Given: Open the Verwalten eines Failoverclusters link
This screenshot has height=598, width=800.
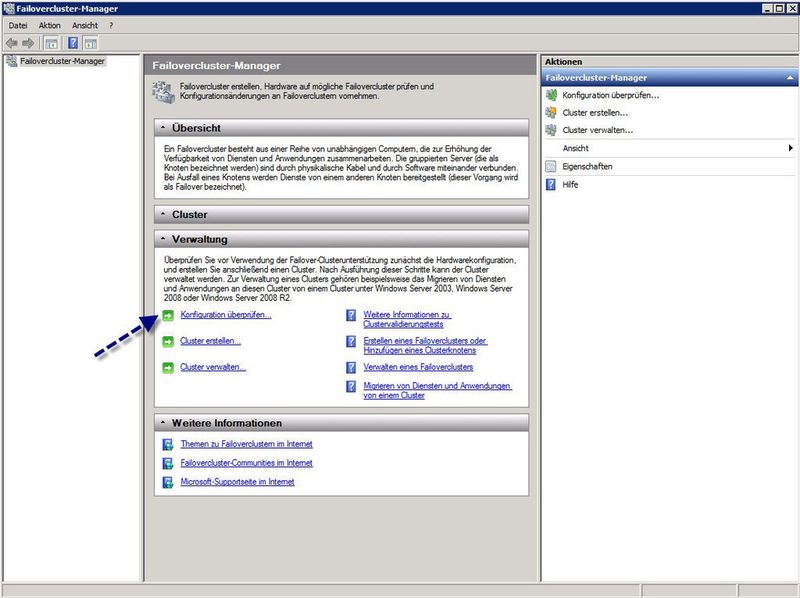Looking at the screenshot, I should tap(418, 367).
